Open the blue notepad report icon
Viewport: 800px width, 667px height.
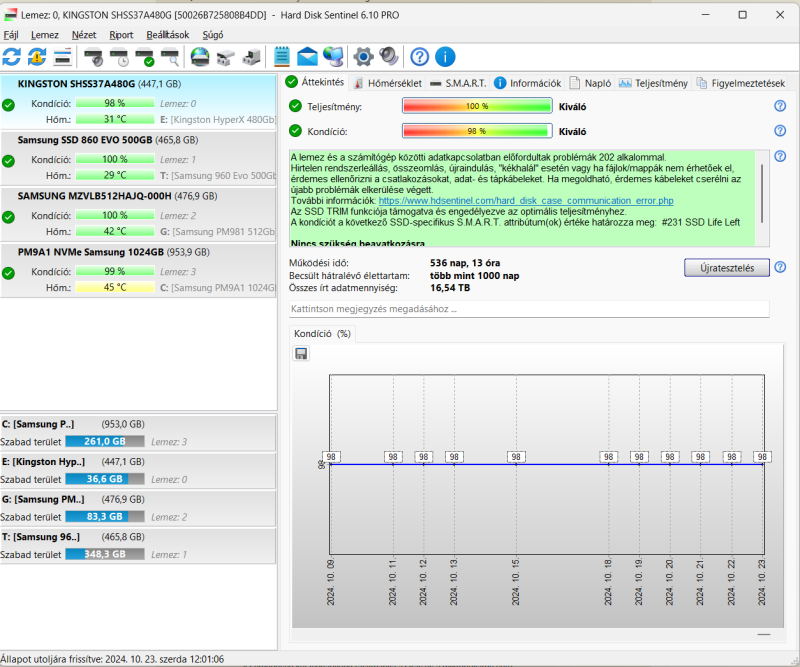(x=282, y=57)
